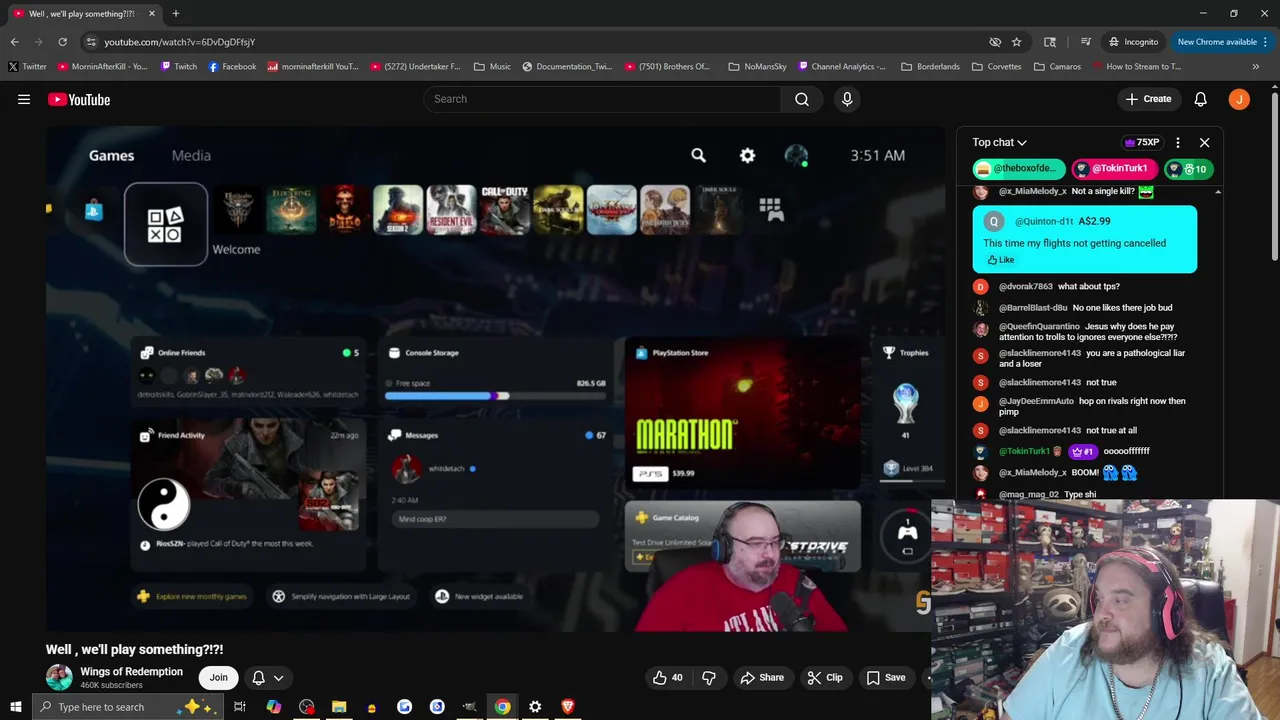The image size is (1280, 720).
Task: Open live chat options three-dot menu
Action: coord(1178,143)
